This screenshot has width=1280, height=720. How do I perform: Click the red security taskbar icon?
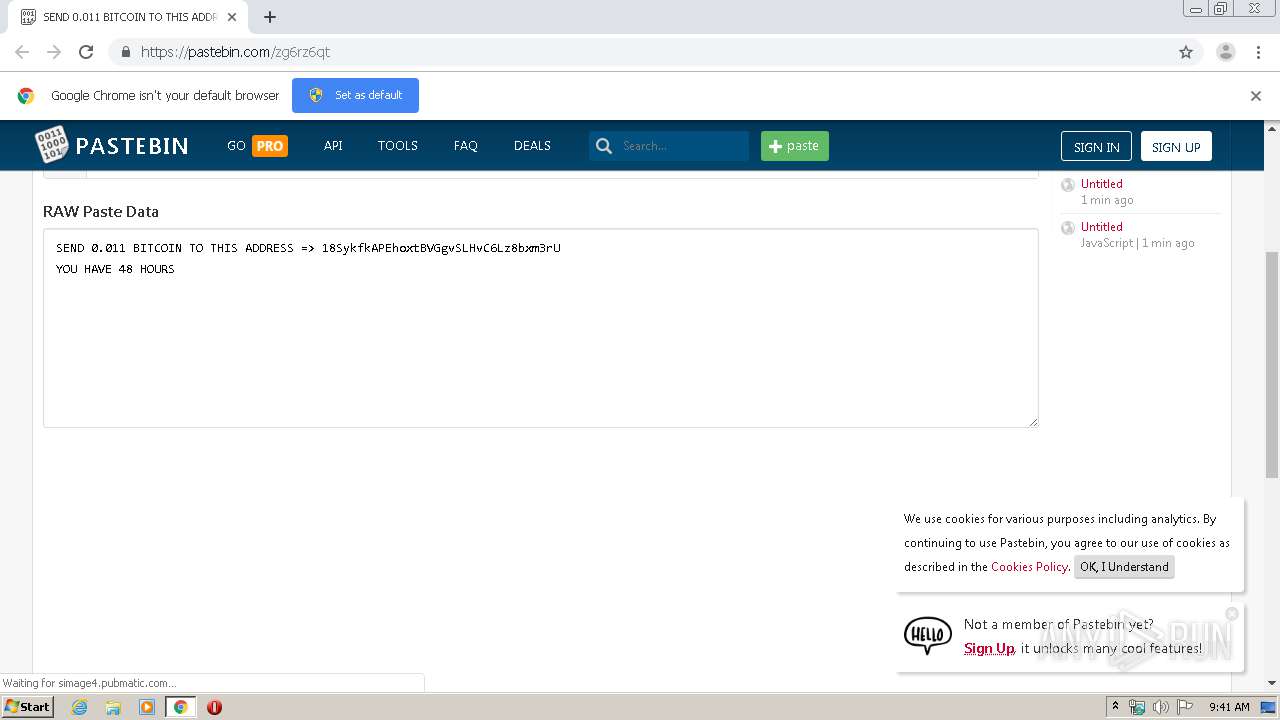214,707
